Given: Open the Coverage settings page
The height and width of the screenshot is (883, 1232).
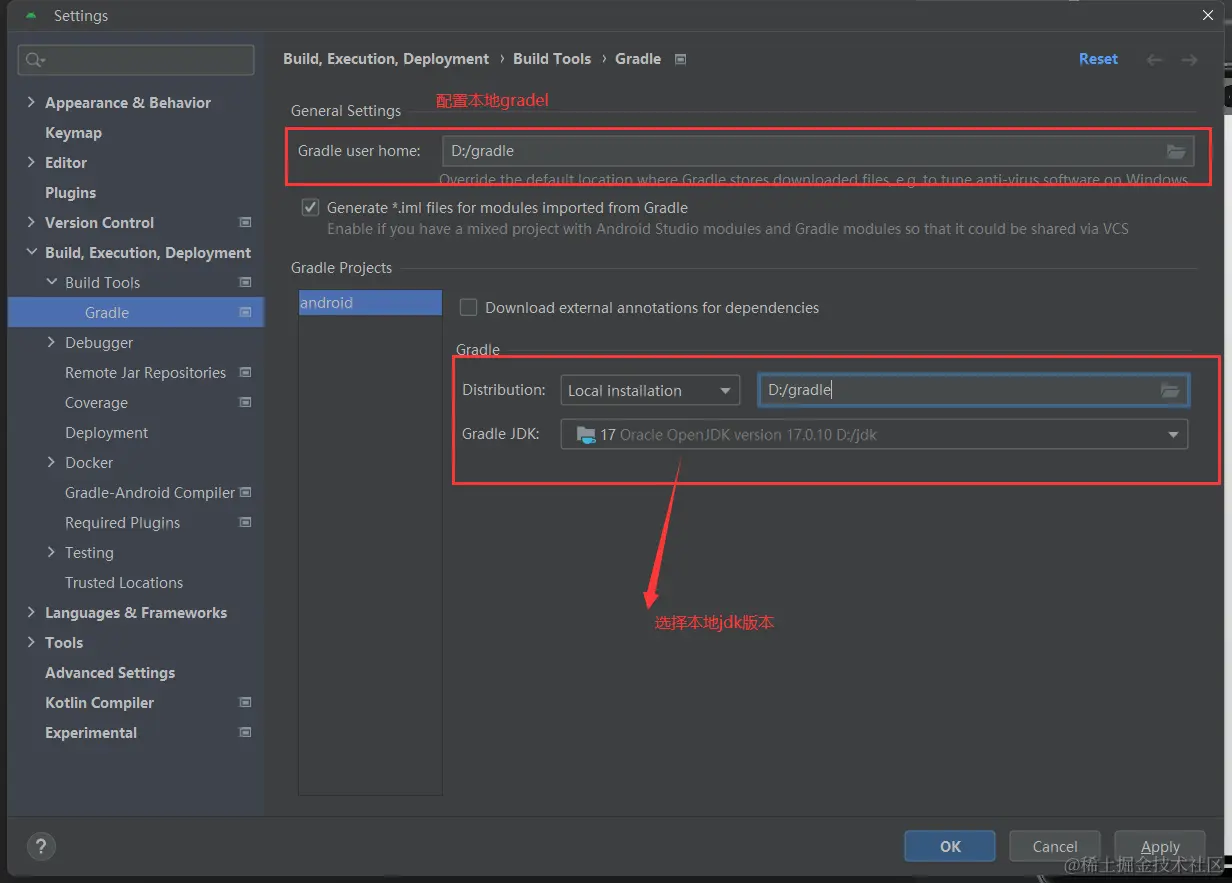Looking at the screenshot, I should (97, 402).
